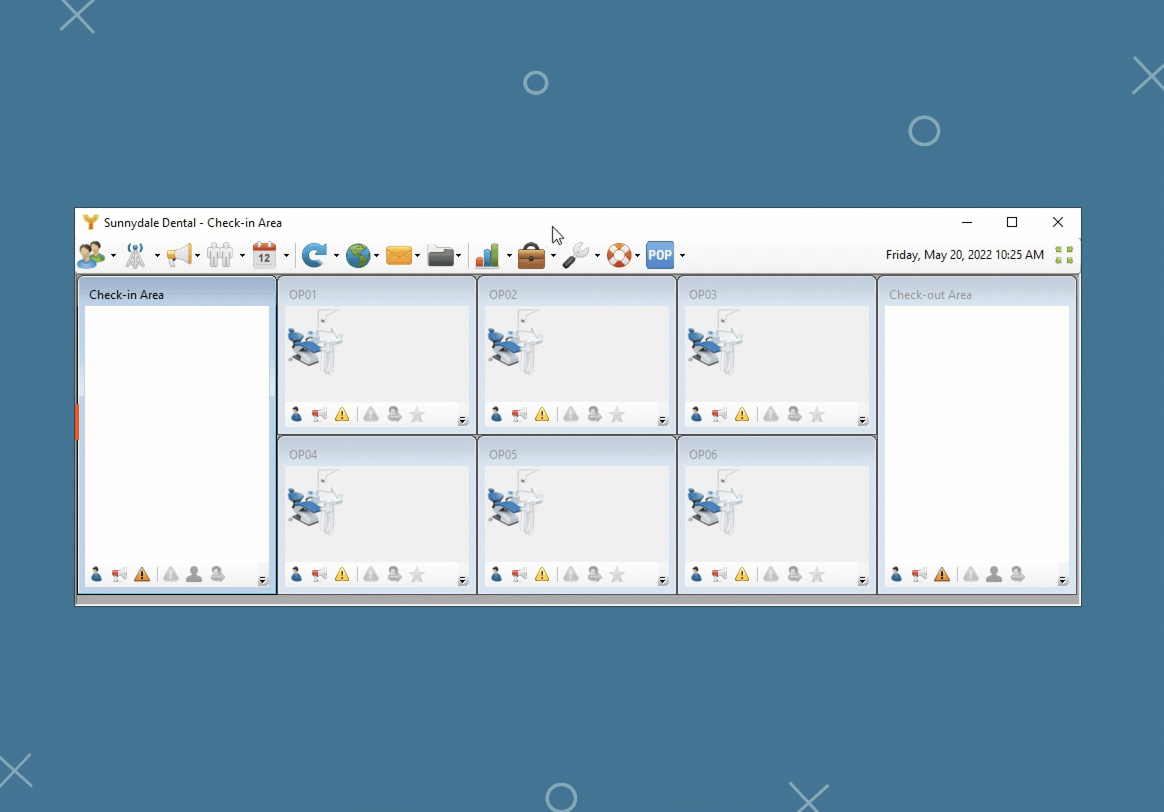Open the wrench settings tool icon
The width and height of the screenshot is (1164, 812).
tap(575, 255)
